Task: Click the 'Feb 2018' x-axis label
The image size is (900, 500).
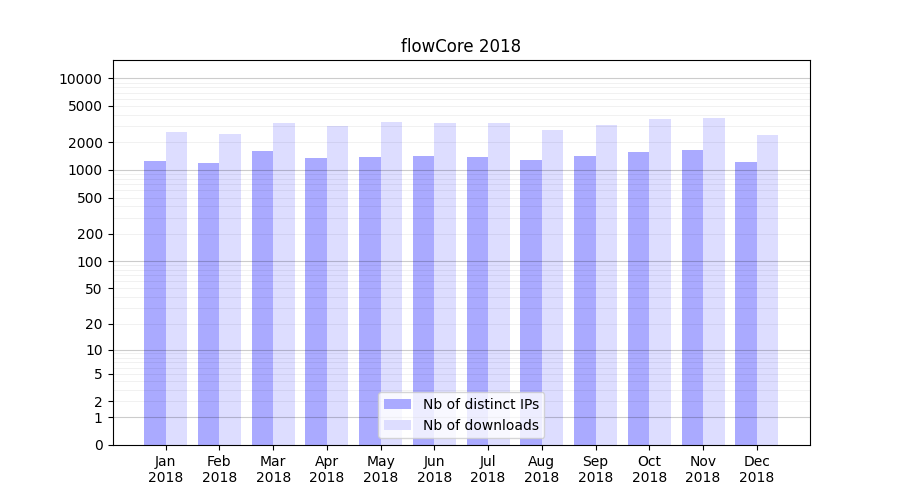Action: [x=219, y=469]
